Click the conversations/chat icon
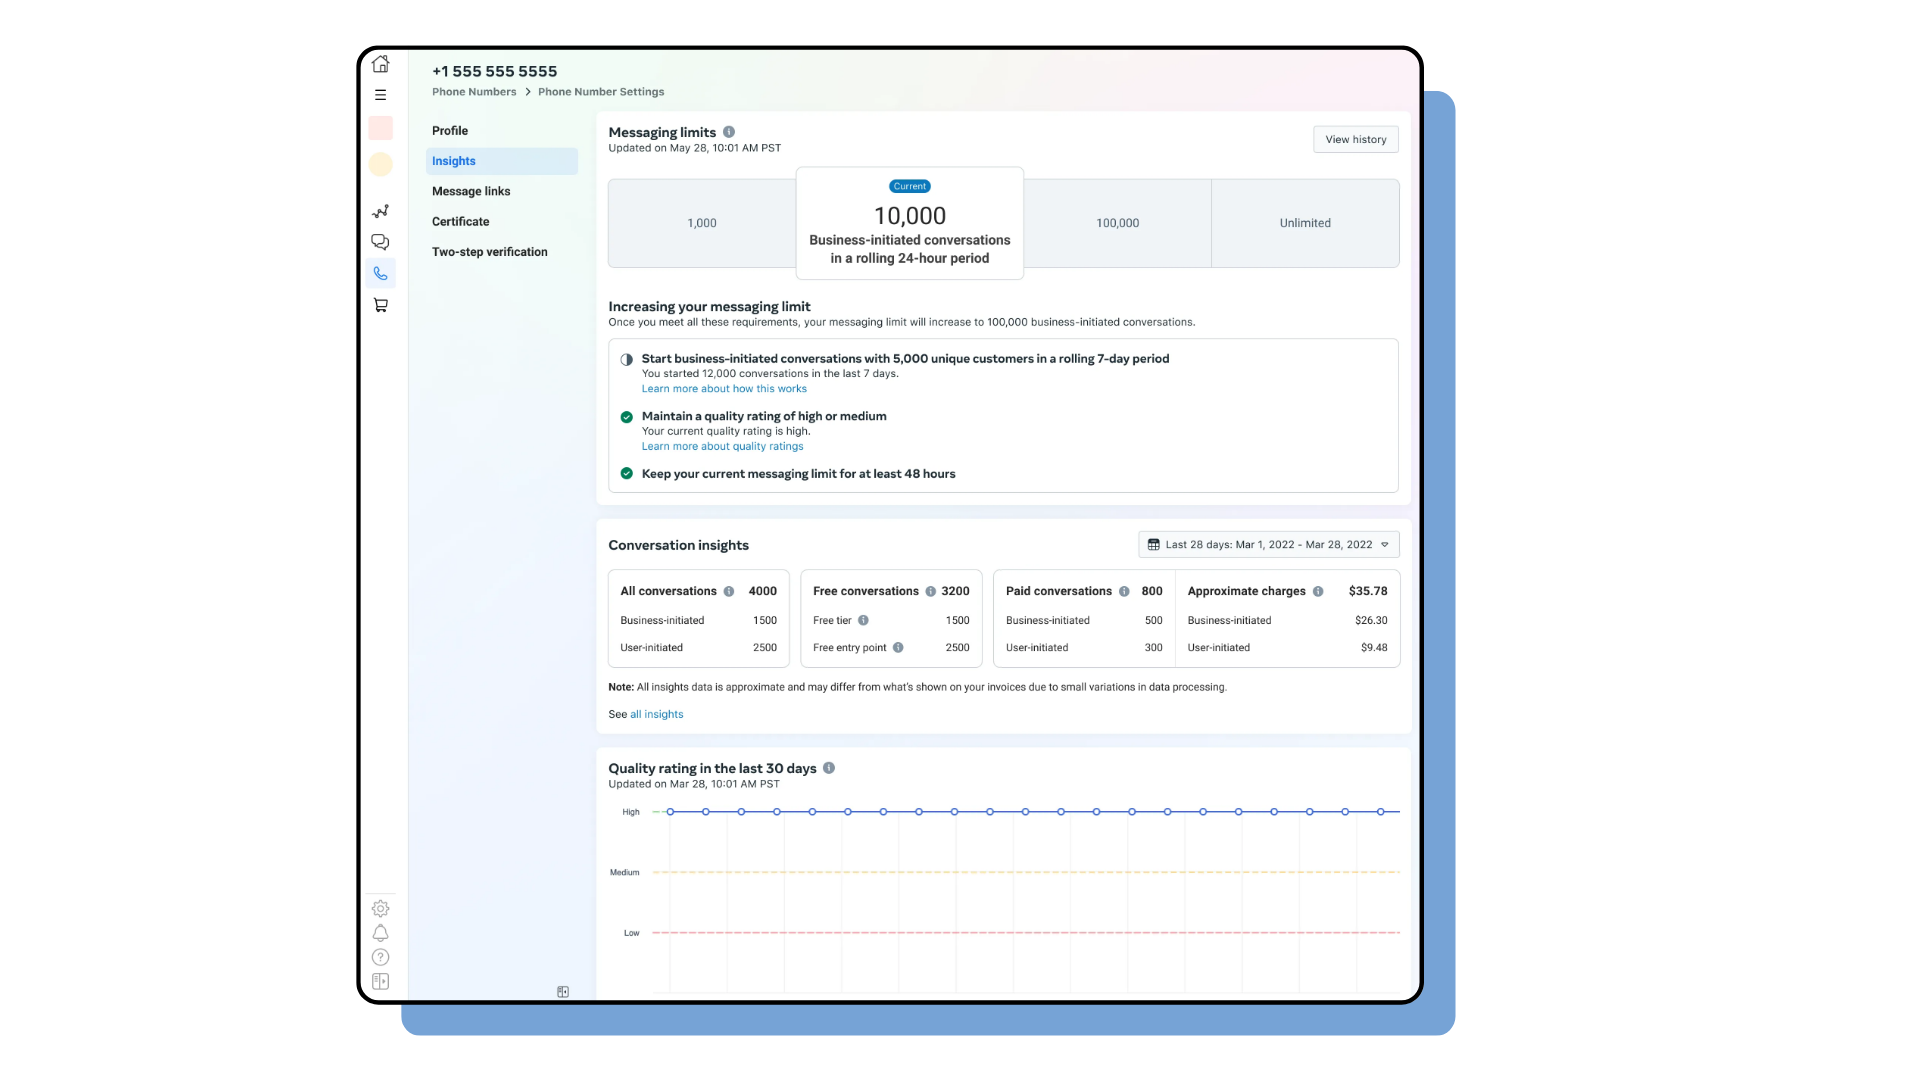1920x1080 pixels. (381, 243)
